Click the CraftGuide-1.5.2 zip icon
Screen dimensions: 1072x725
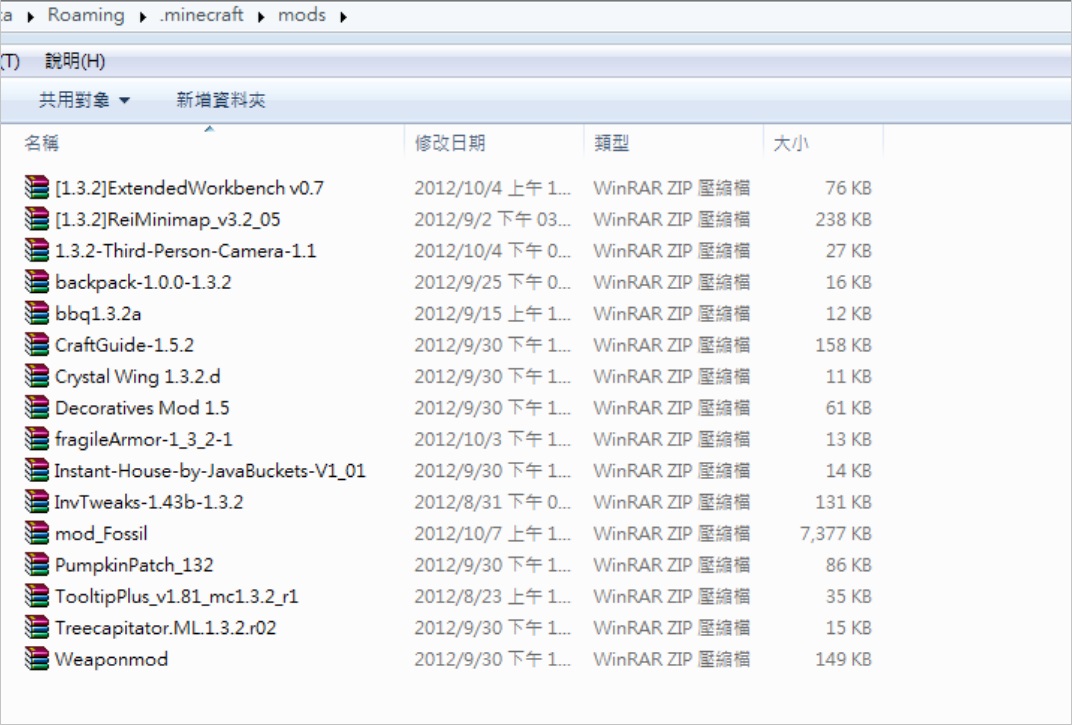pyautogui.click(x=37, y=345)
